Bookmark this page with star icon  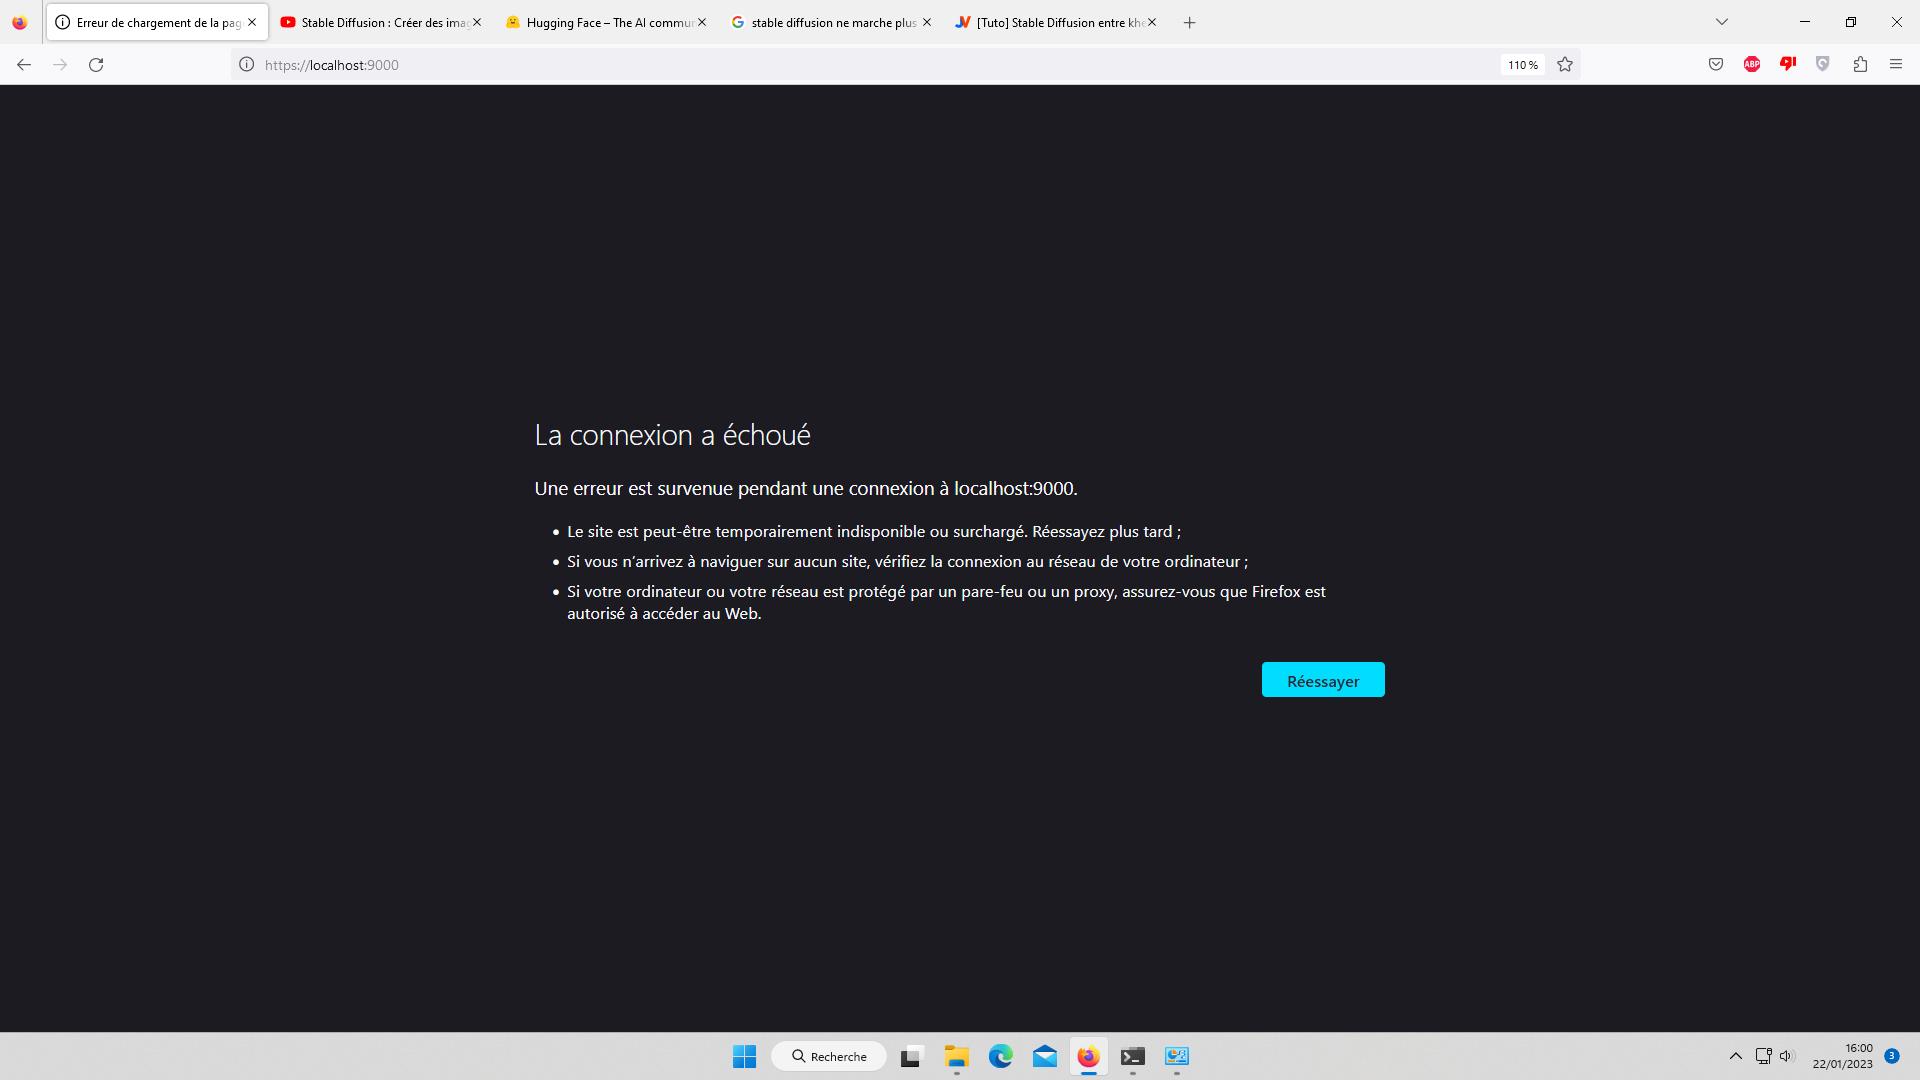1565,65
